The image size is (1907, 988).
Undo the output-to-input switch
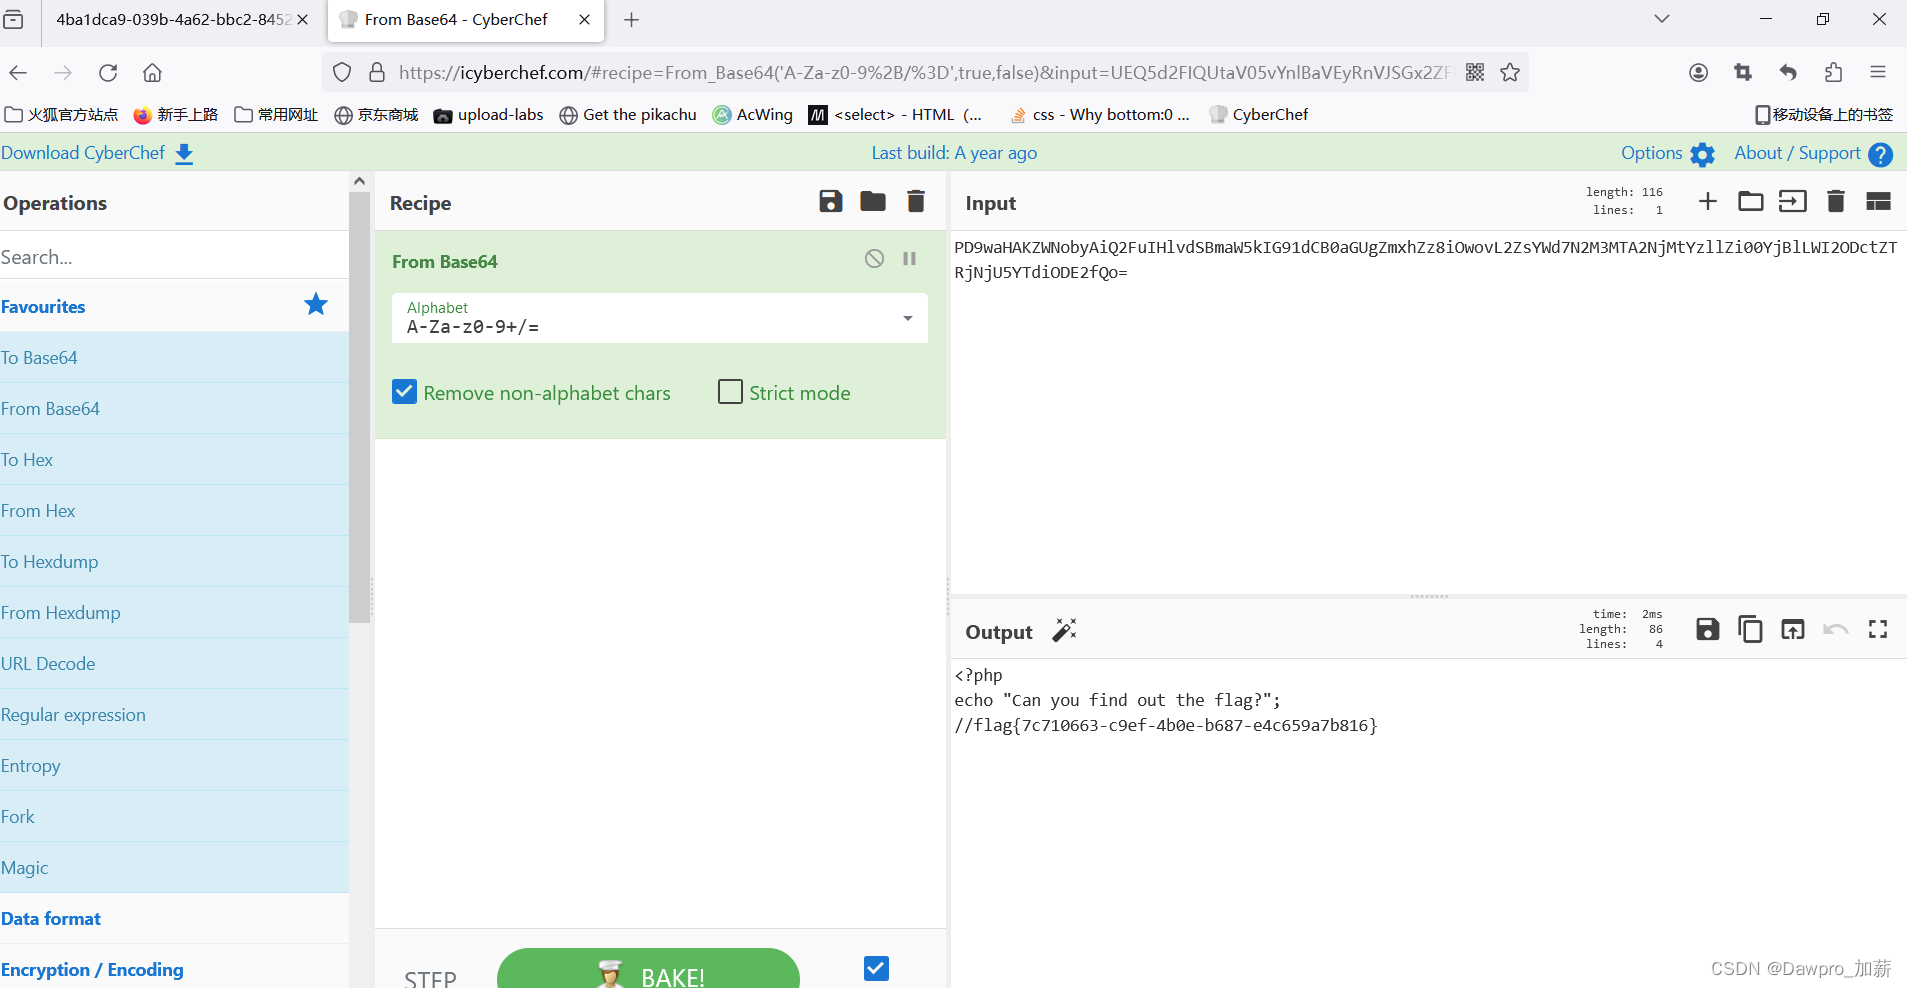point(1835,629)
